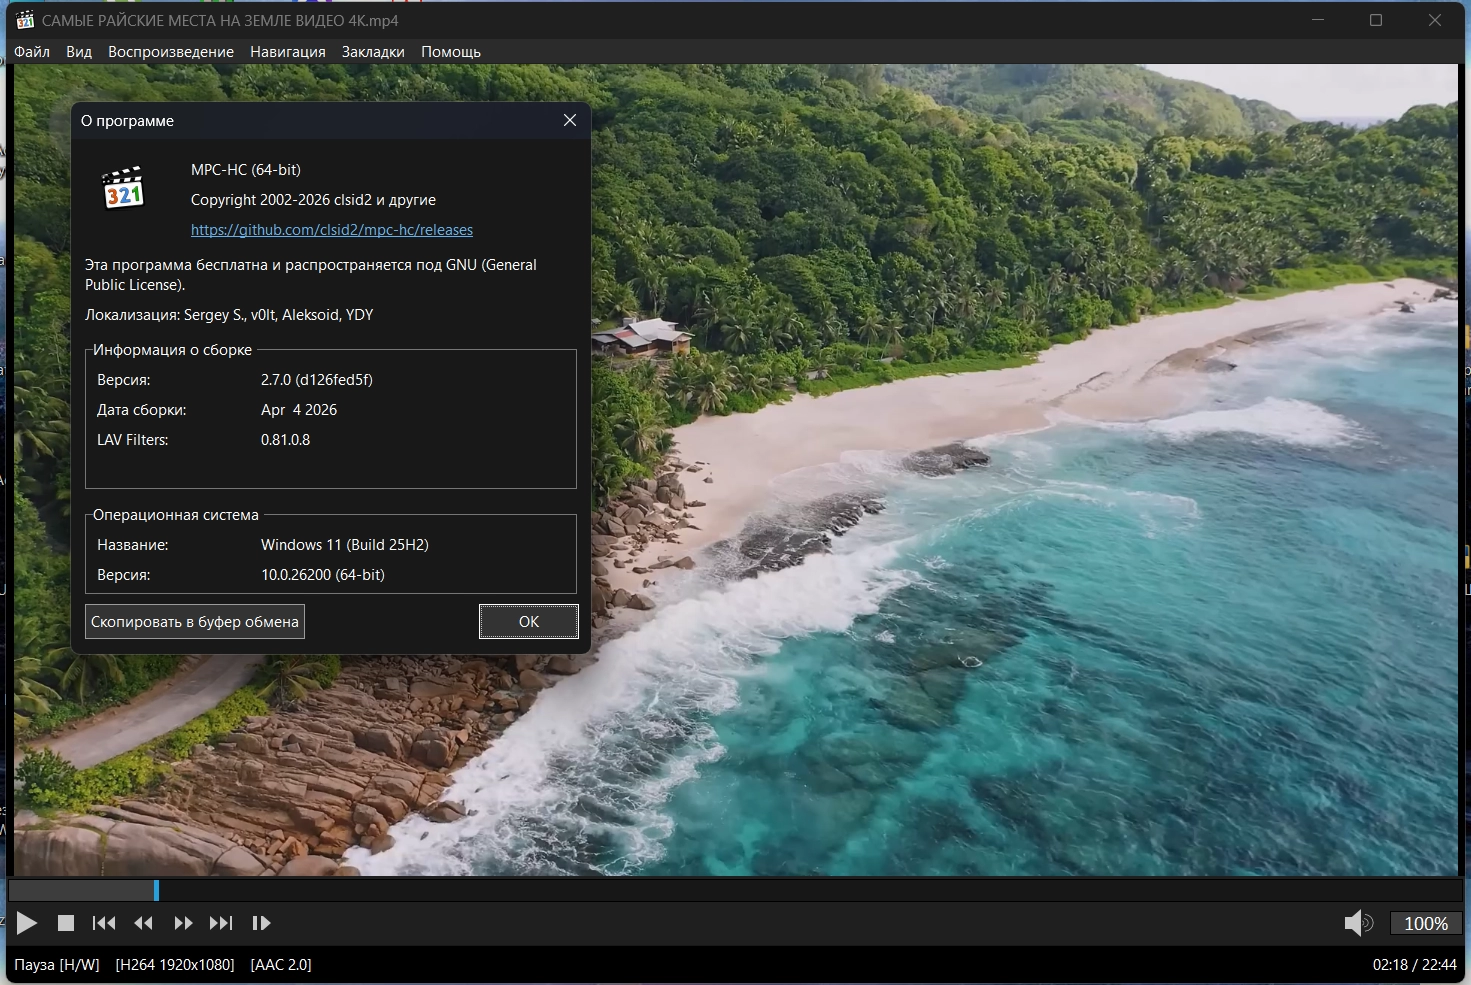Open the Закладки menu
The width and height of the screenshot is (1471, 985).
click(373, 52)
